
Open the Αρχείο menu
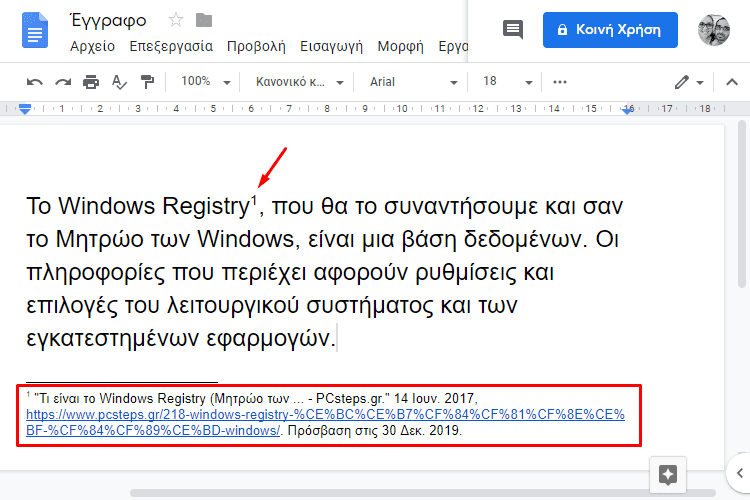[92, 46]
